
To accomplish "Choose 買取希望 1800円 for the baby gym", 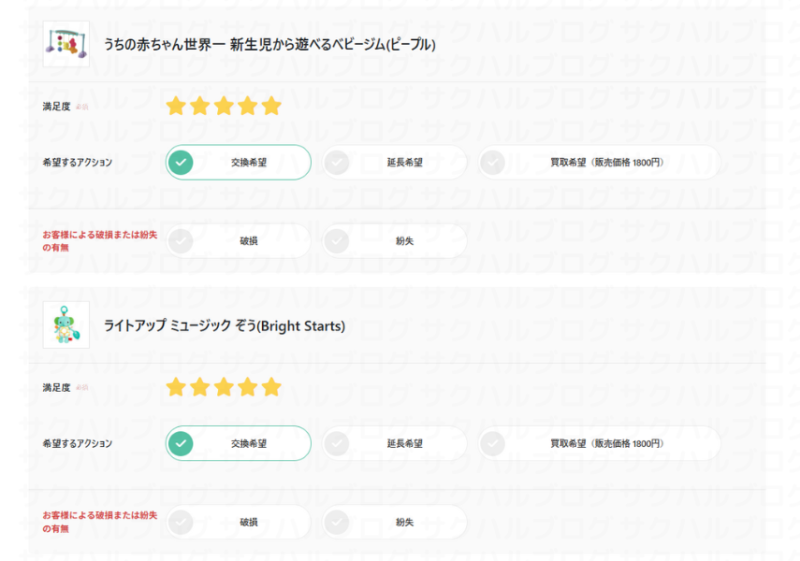I will point(598,162).
